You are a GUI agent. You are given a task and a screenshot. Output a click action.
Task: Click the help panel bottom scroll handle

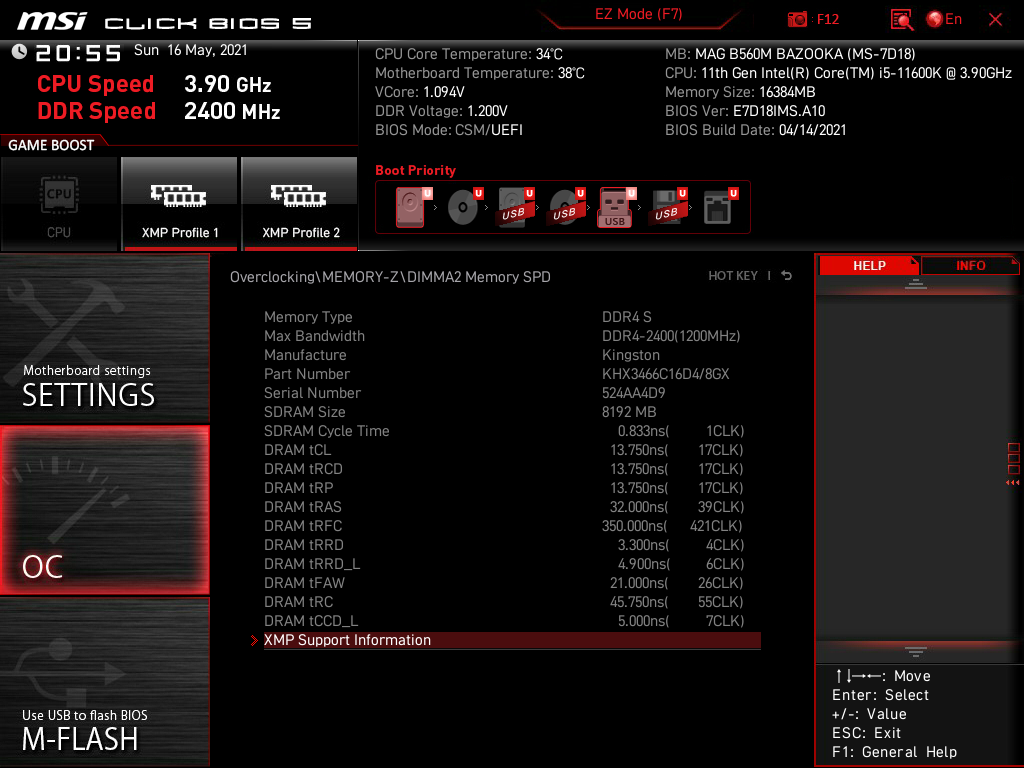916,651
